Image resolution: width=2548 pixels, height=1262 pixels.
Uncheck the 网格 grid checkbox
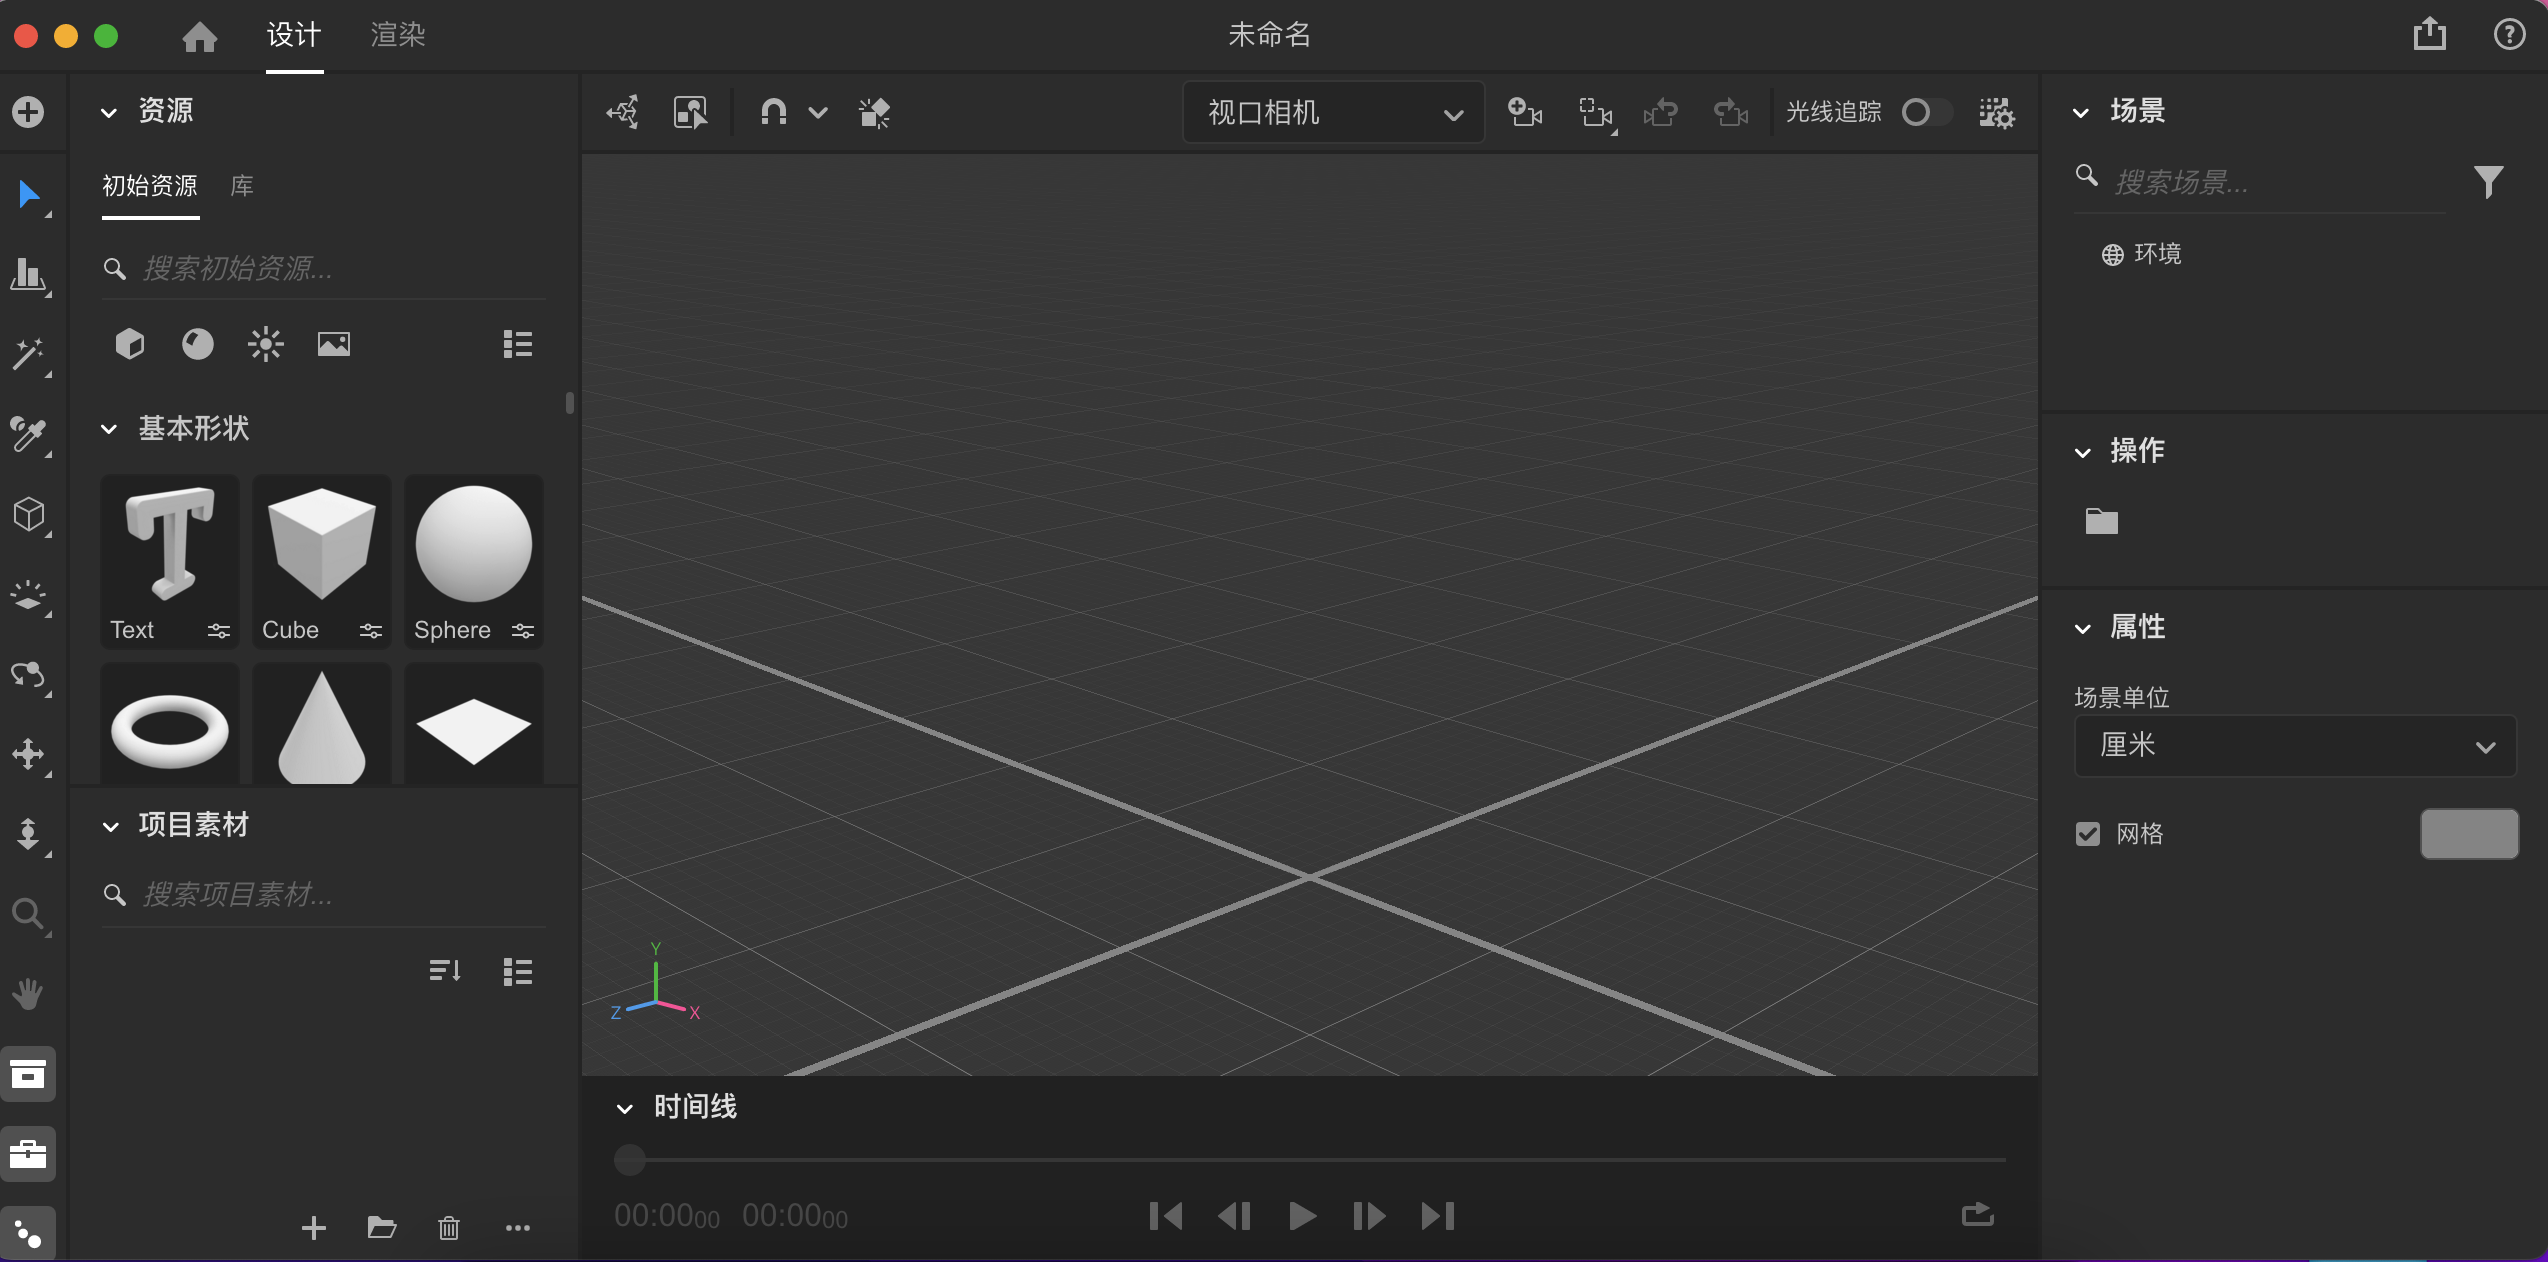click(x=2088, y=834)
